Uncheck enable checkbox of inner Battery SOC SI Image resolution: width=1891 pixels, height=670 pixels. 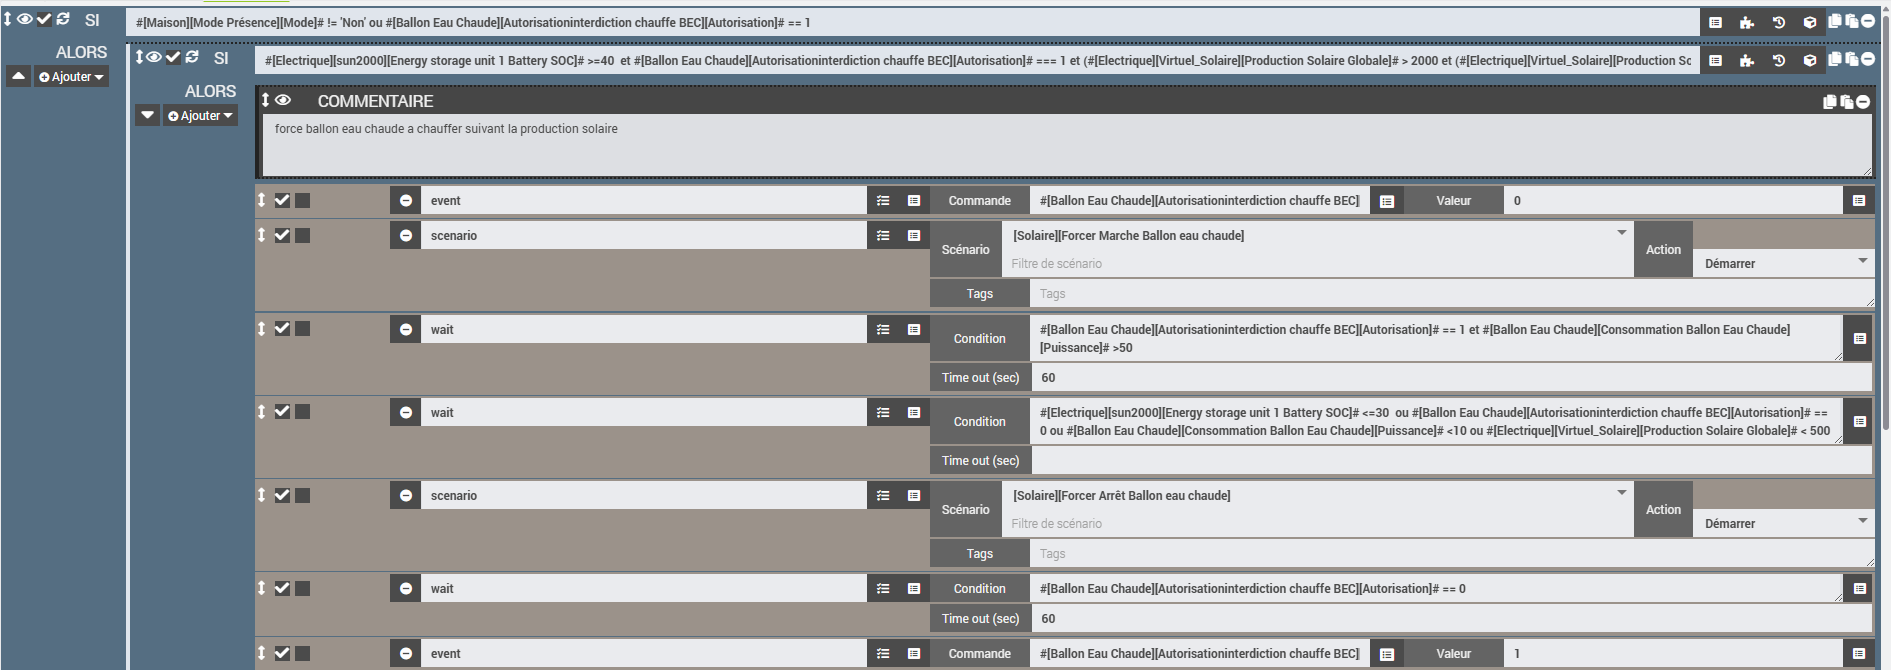click(173, 57)
